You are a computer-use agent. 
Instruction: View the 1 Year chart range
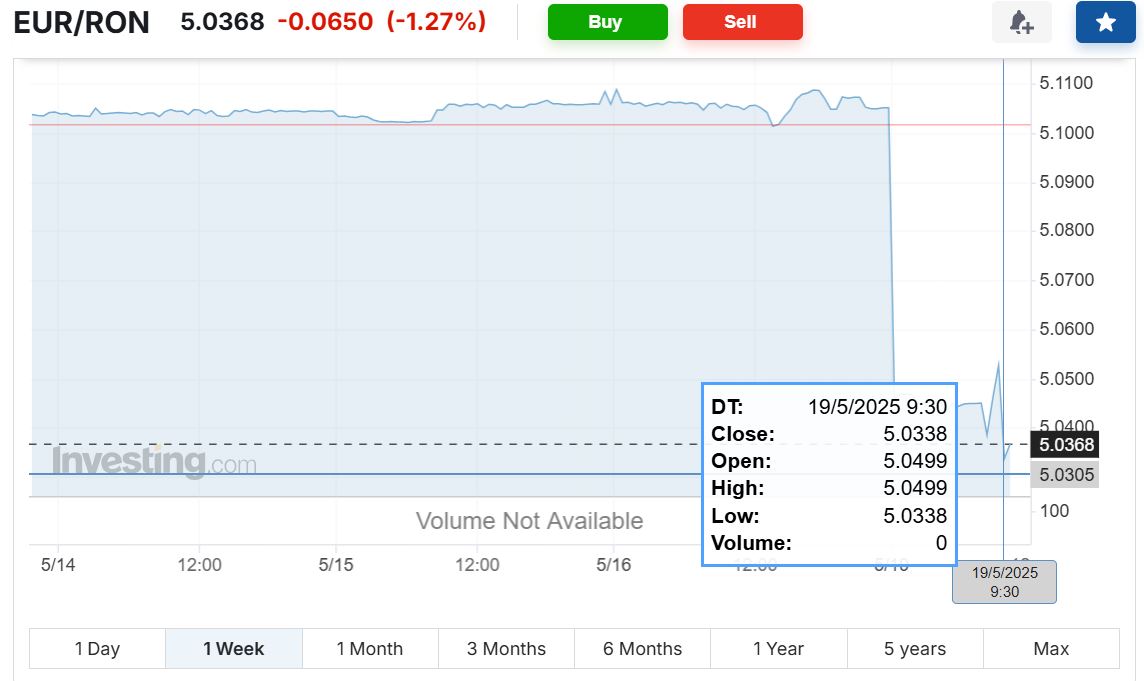(x=778, y=649)
